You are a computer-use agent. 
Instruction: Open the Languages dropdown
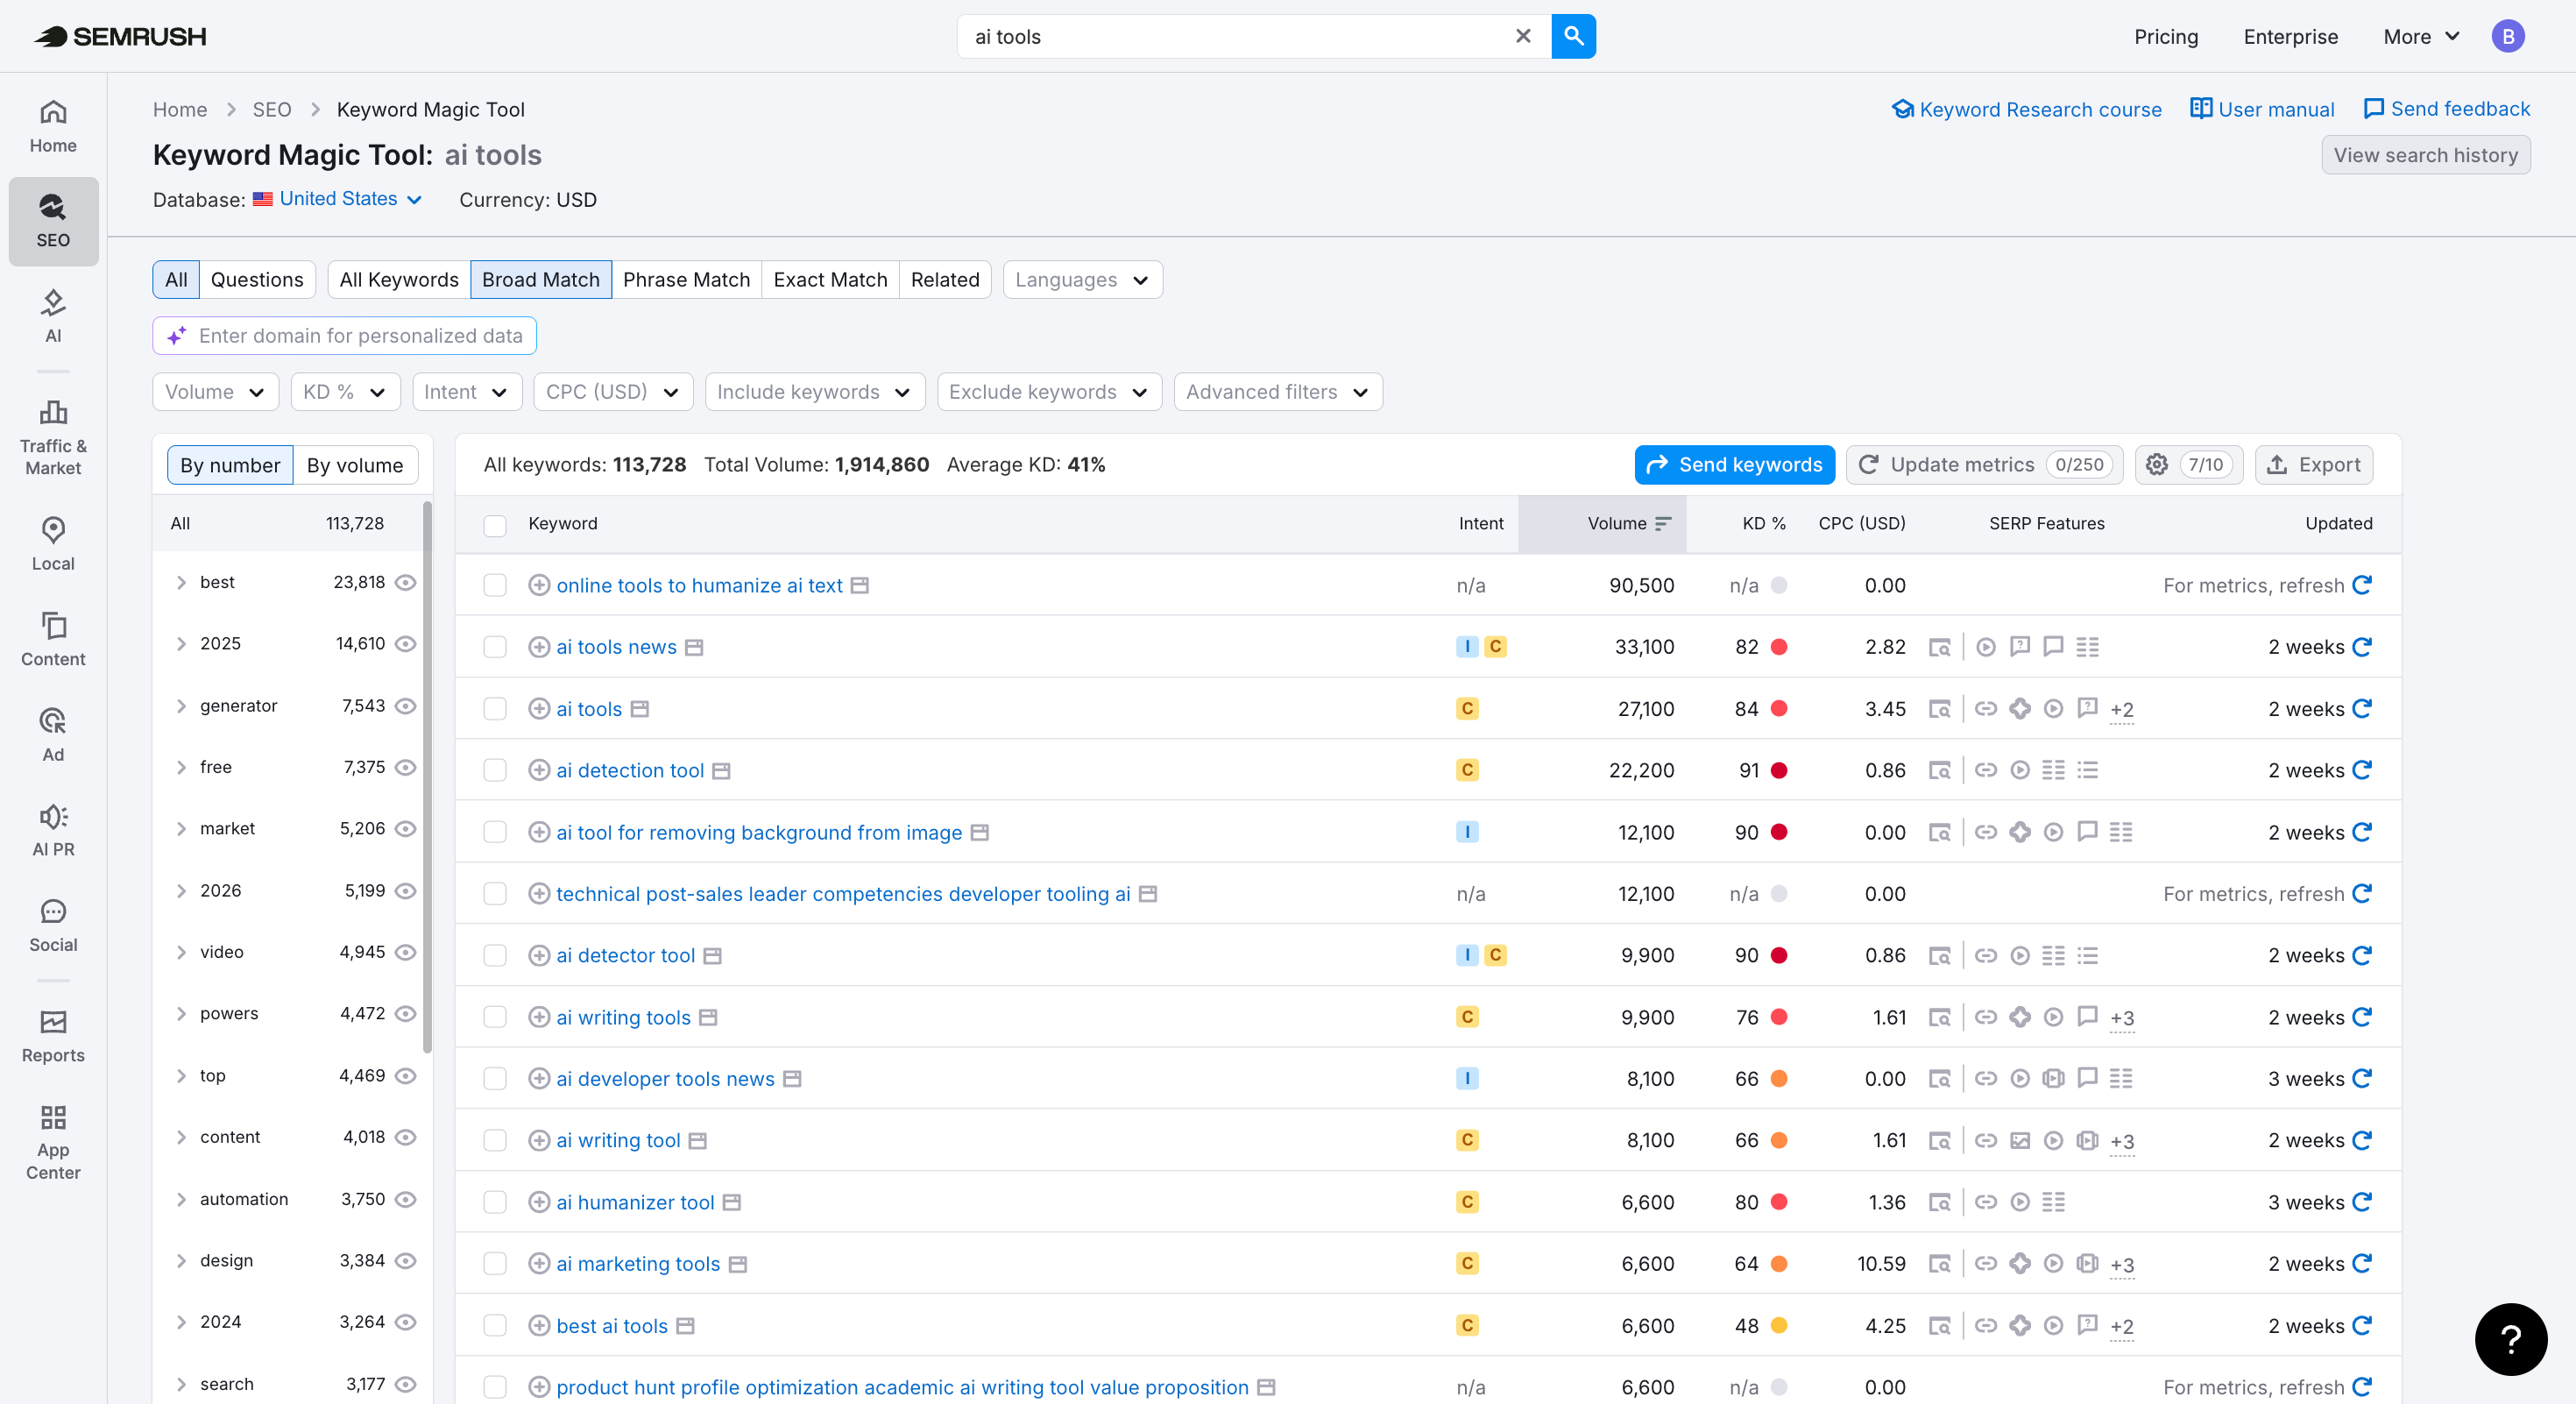(x=1082, y=279)
